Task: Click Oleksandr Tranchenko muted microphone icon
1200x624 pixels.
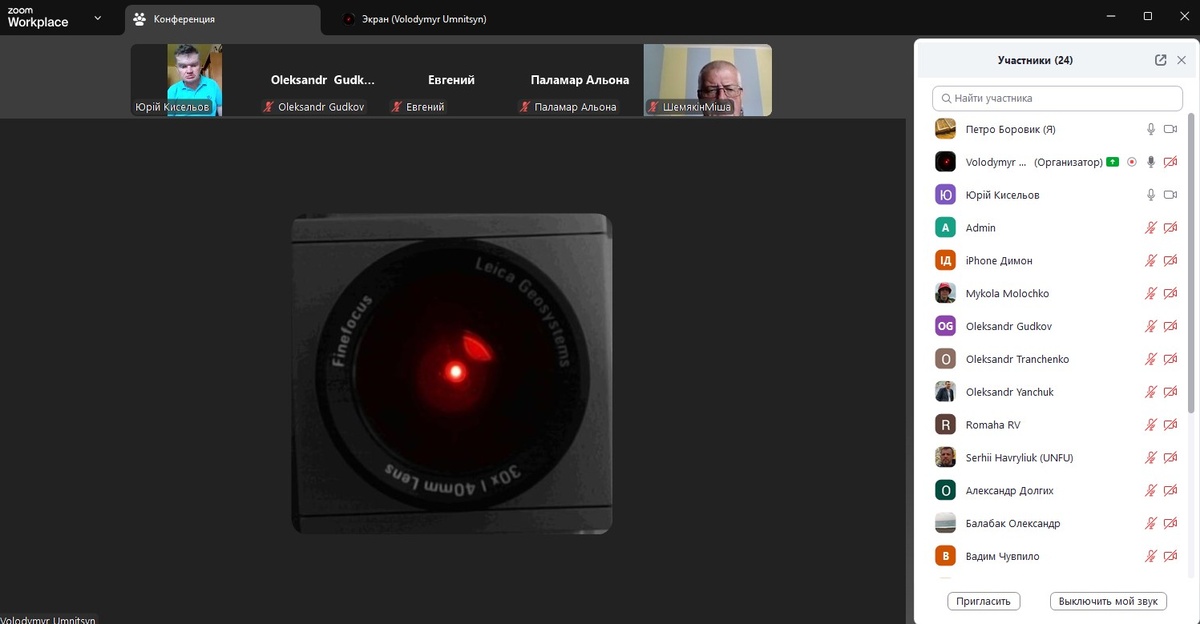Action: click(1151, 359)
